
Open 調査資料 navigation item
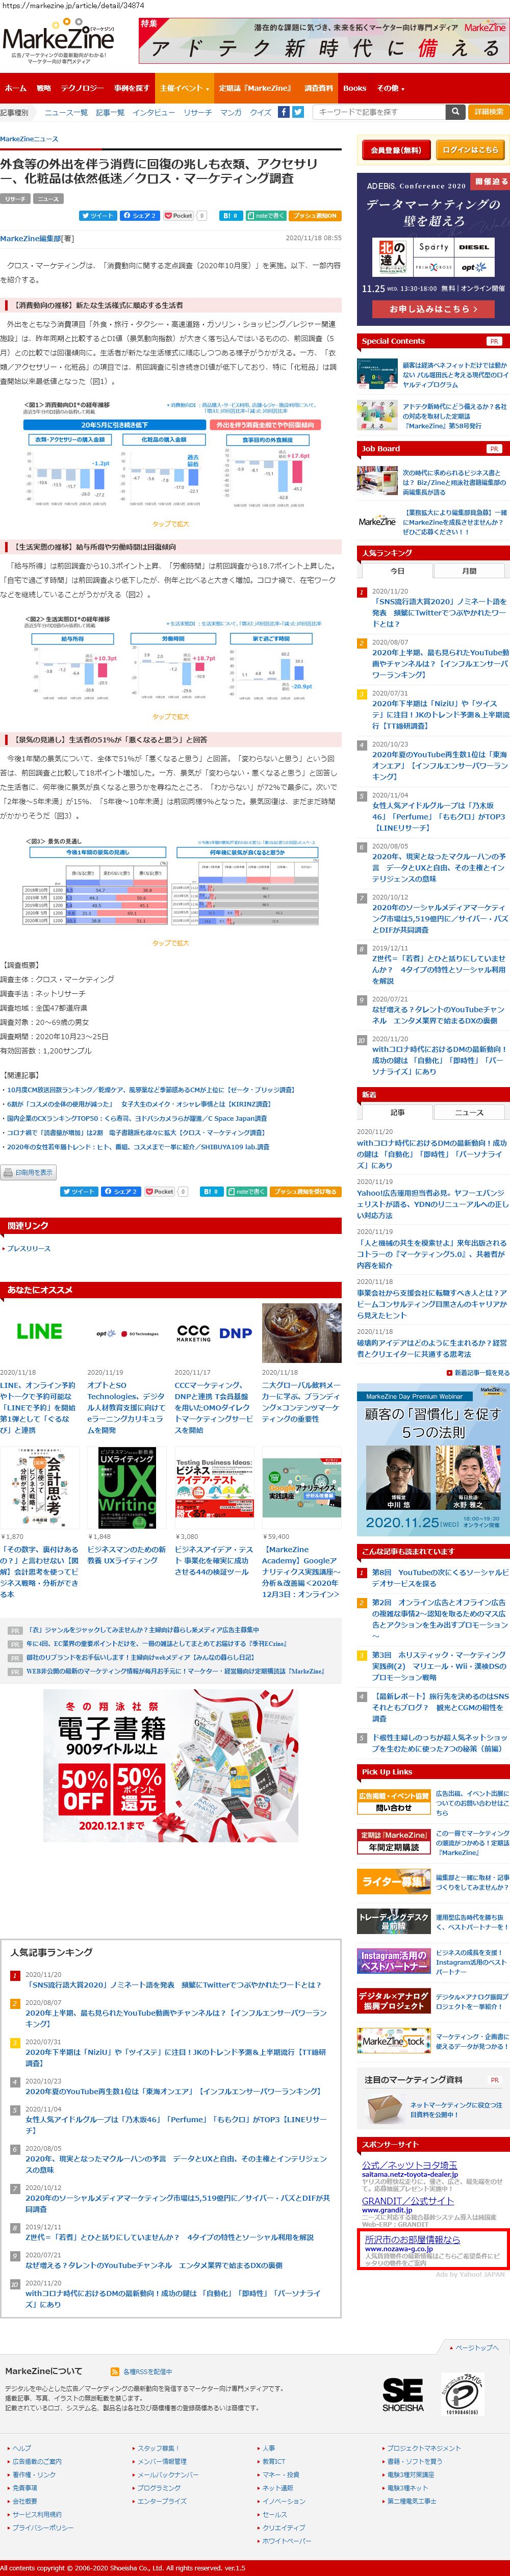click(x=318, y=88)
